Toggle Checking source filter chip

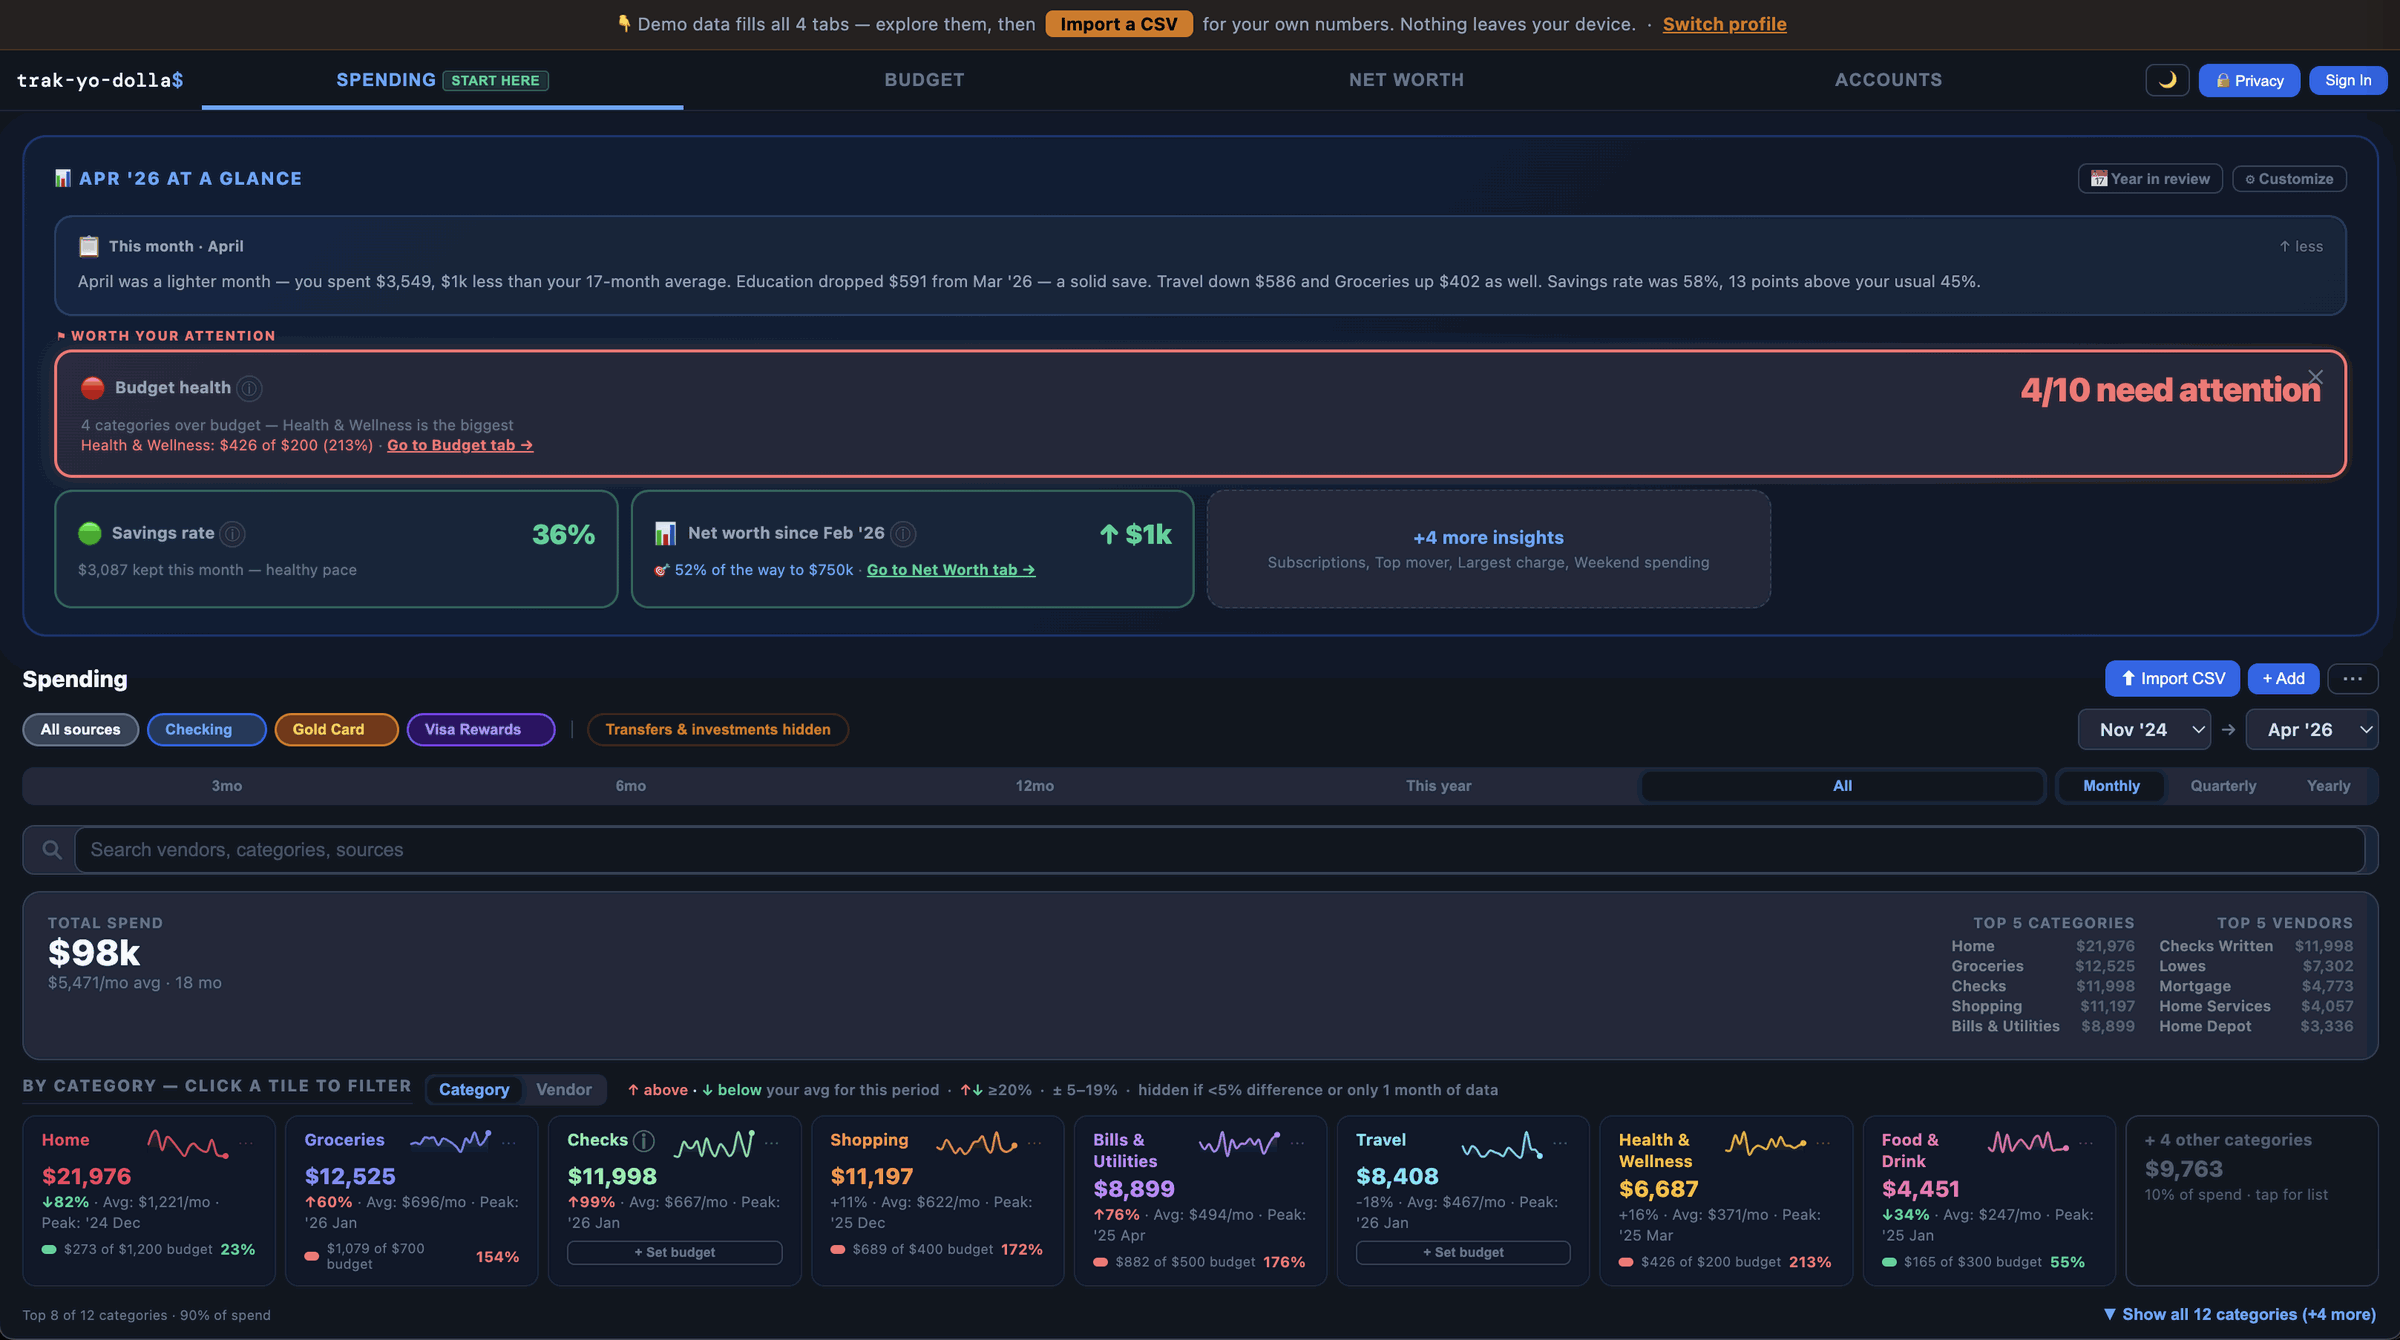click(x=206, y=730)
